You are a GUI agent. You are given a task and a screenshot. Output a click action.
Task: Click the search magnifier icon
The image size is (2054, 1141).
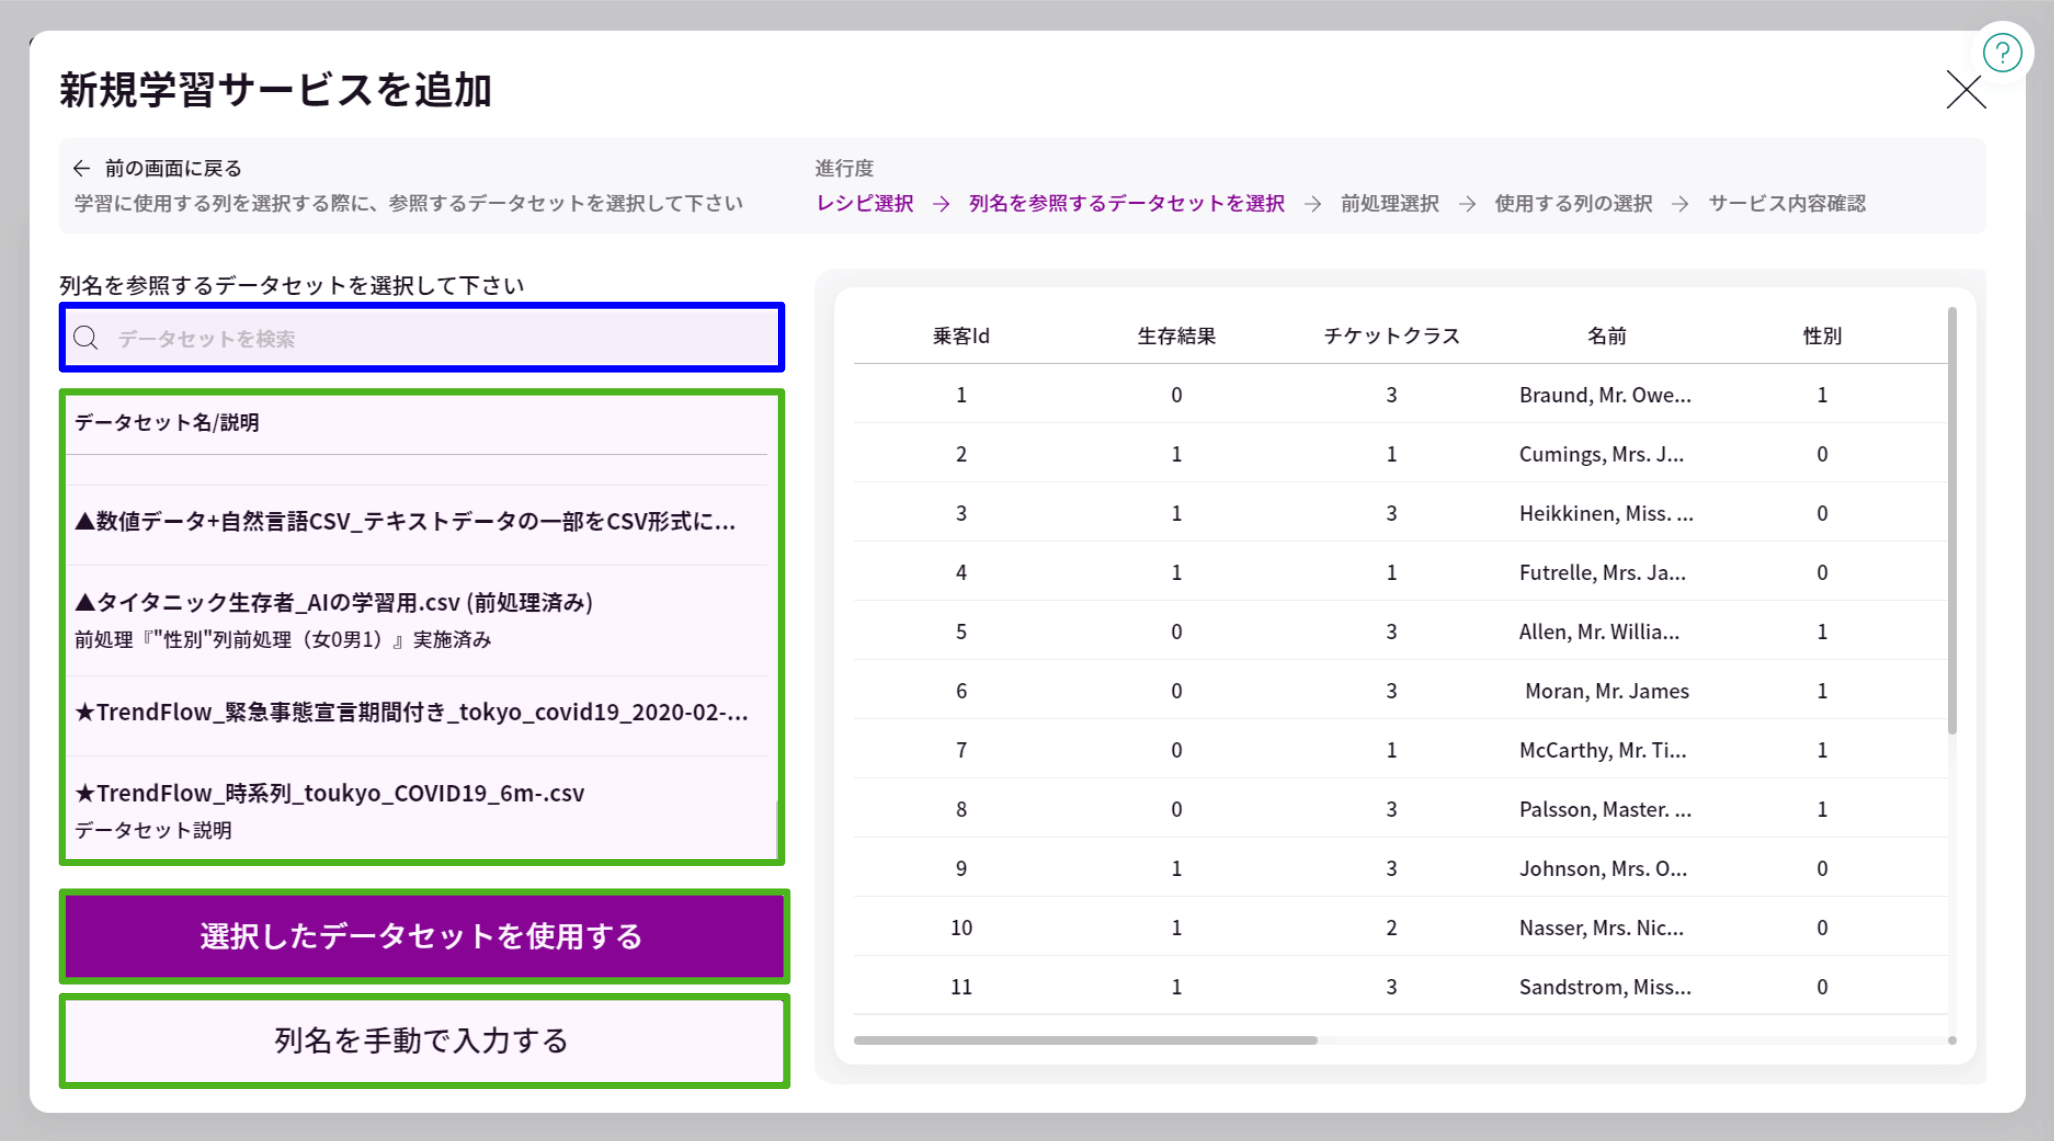[88, 338]
